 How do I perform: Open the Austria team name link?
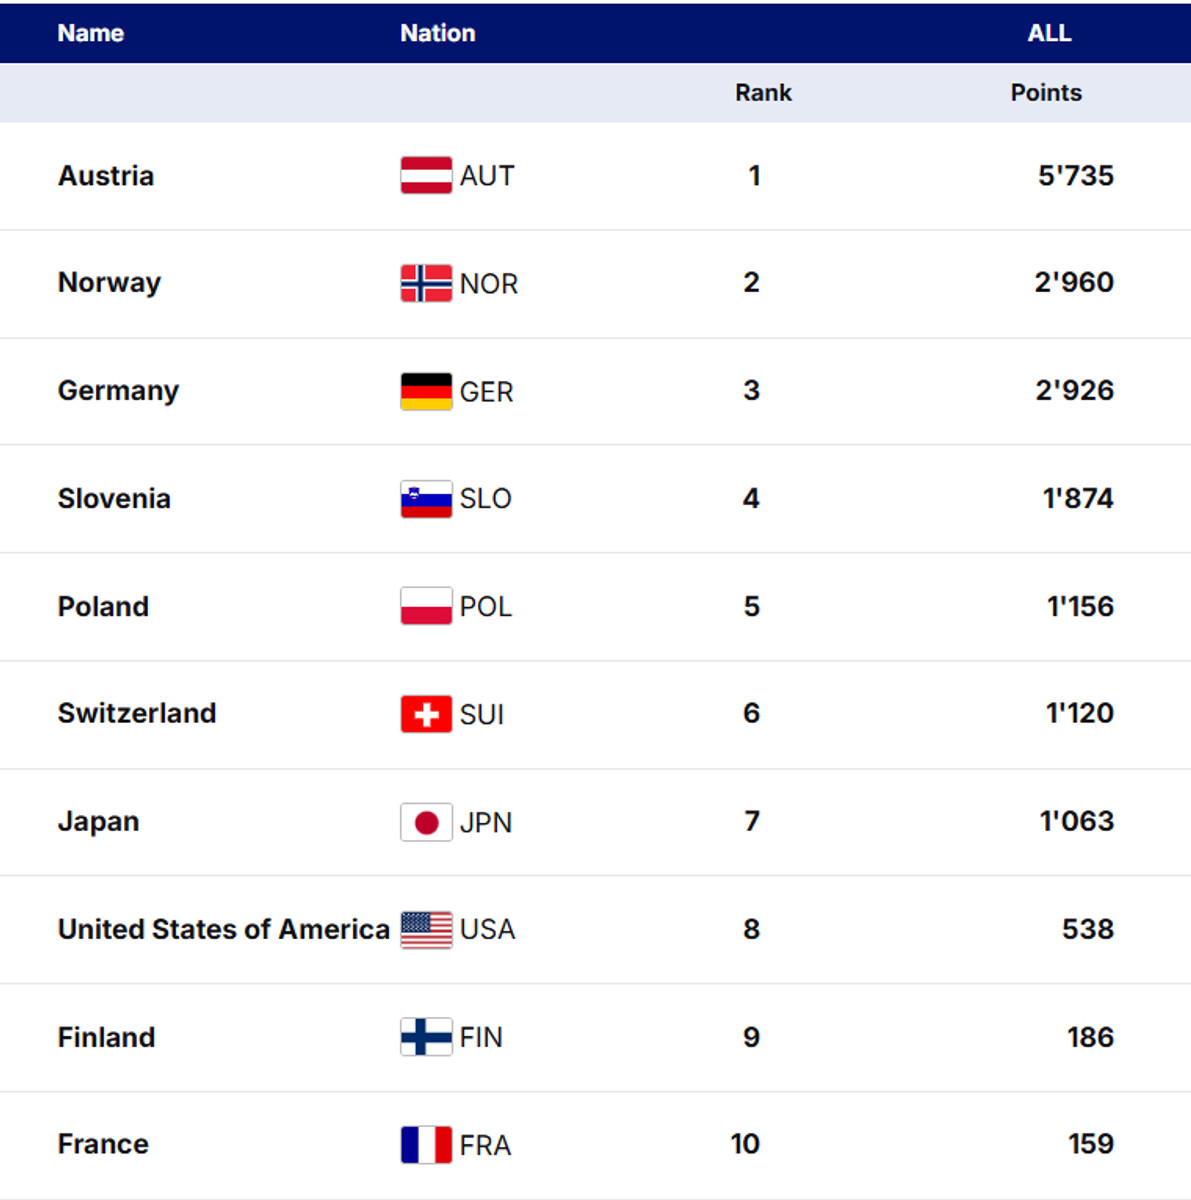106,176
